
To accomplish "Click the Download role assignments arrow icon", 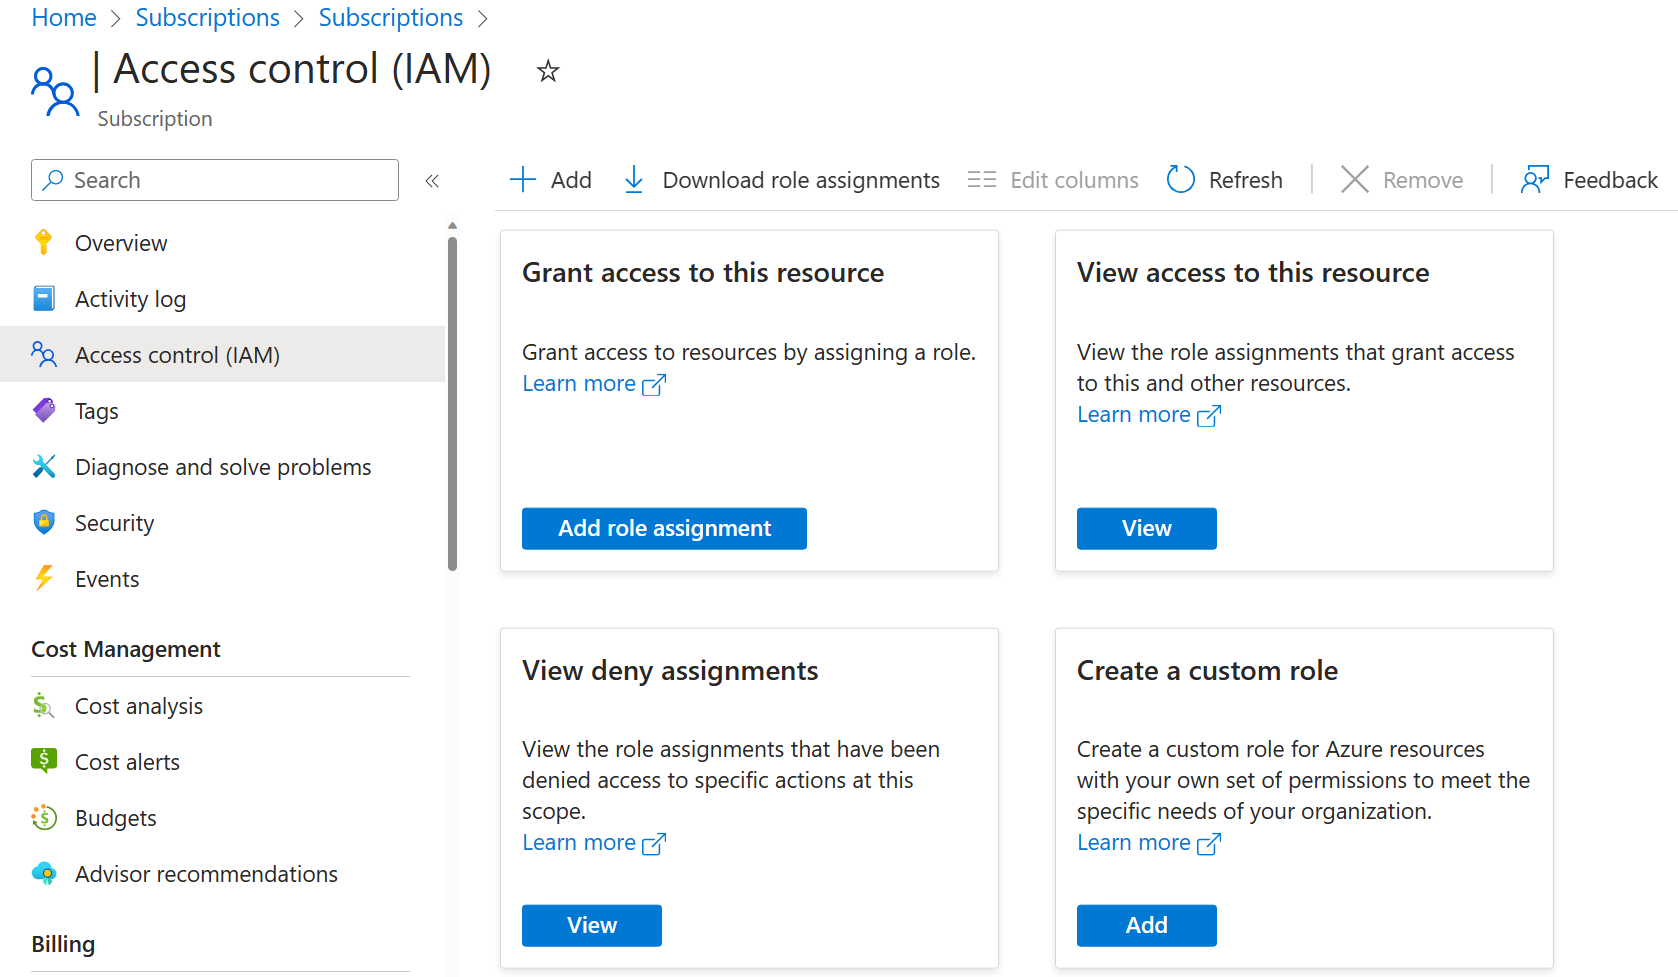I will tap(634, 180).
